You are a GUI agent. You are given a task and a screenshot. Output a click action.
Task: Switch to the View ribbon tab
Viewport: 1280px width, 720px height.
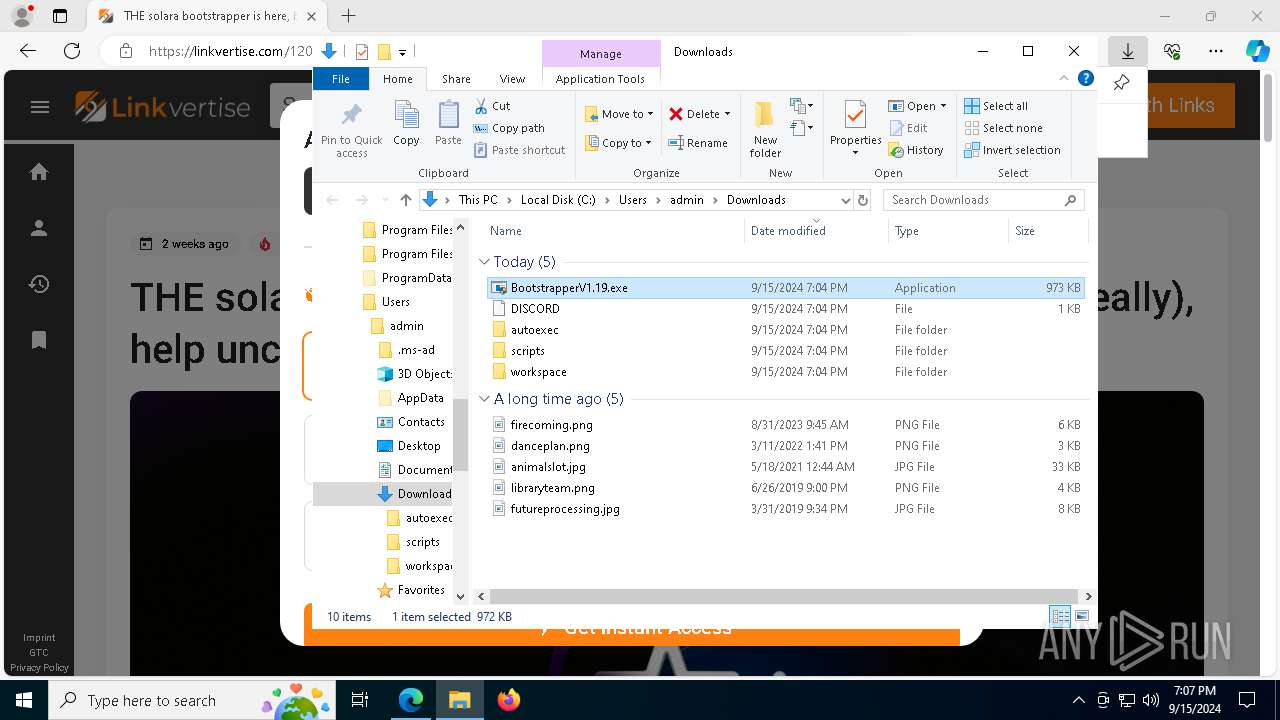click(x=512, y=79)
